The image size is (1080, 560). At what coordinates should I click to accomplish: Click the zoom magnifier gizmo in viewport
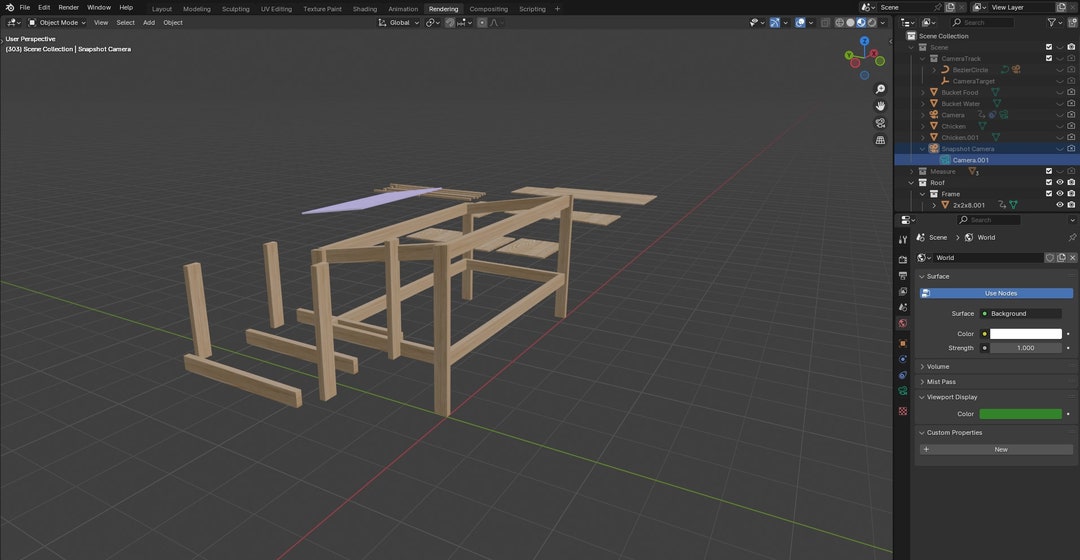880,89
